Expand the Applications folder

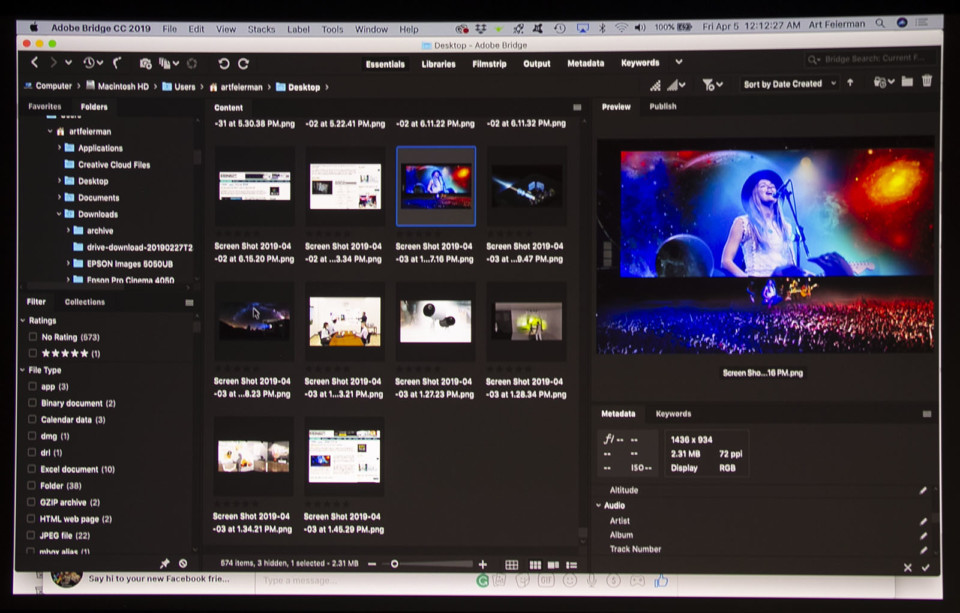tap(59, 148)
